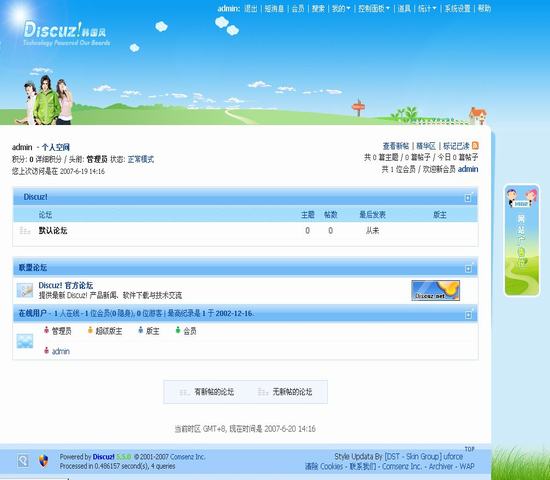Click the 详细积分 link
The width and height of the screenshot is (550, 480).
coord(48,159)
